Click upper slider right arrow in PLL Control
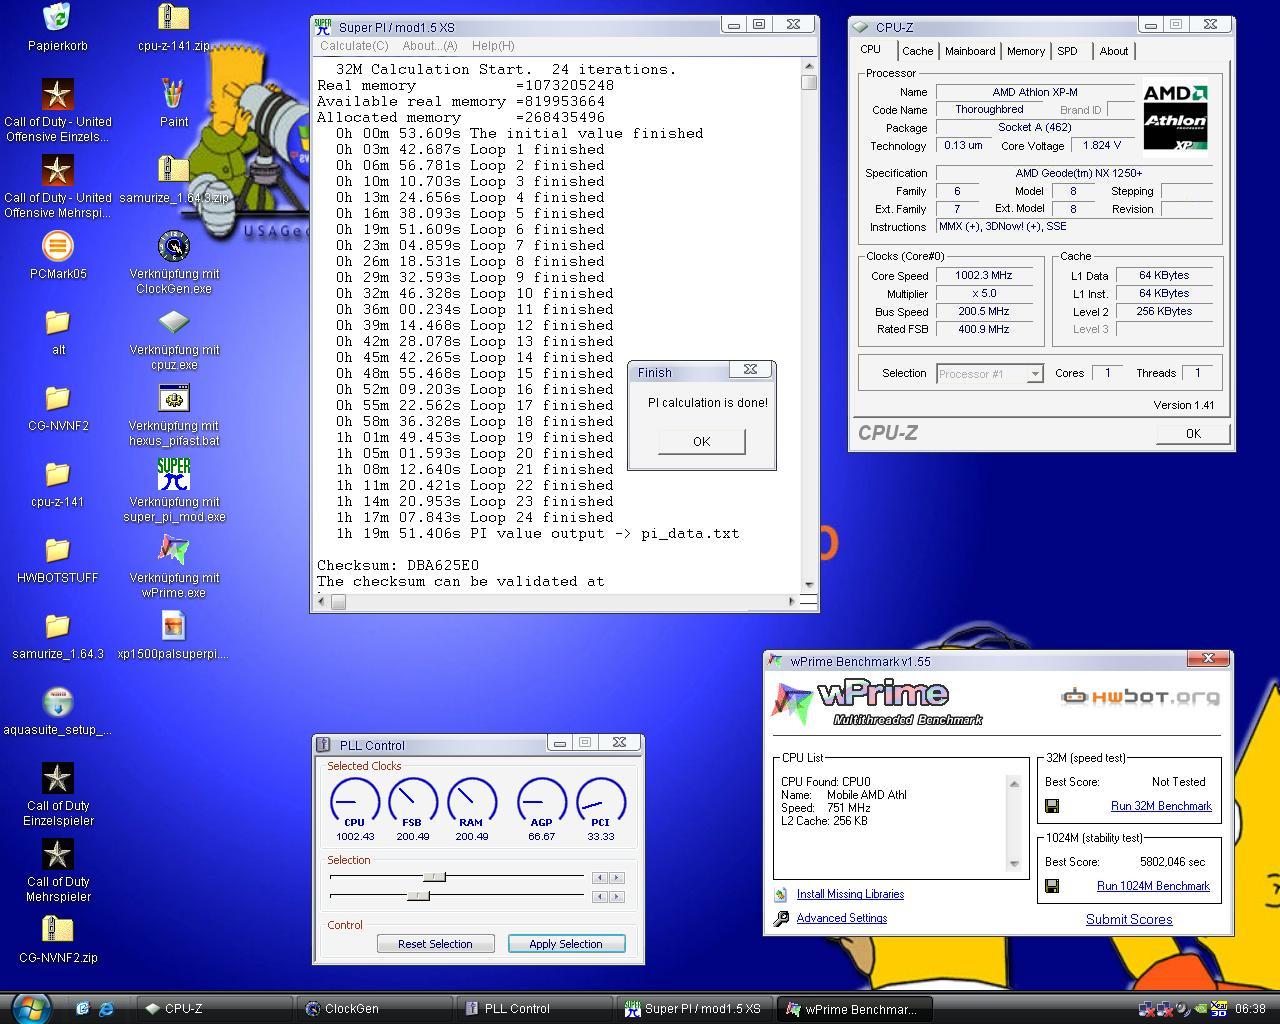Image resolution: width=1280 pixels, height=1024 pixels. pyautogui.click(x=616, y=878)
